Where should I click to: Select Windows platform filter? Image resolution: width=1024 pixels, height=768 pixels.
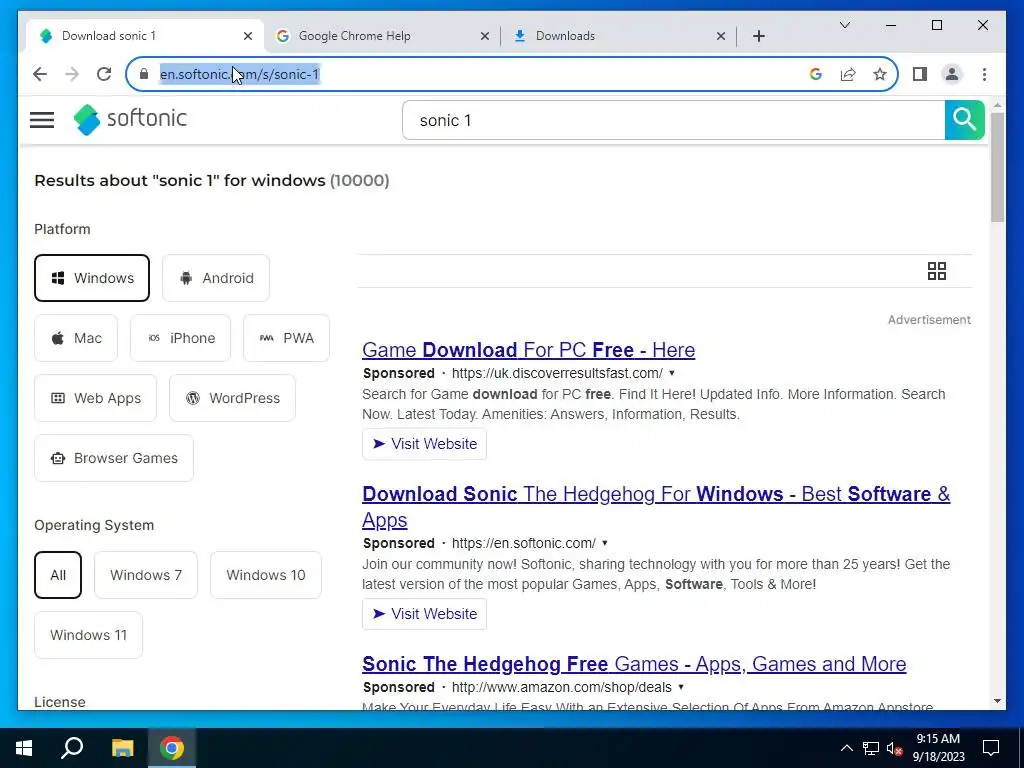coord(92,278)
